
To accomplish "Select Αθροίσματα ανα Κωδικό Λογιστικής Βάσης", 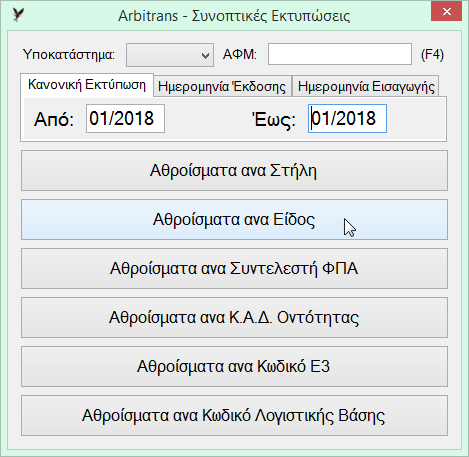I will 234,416.
